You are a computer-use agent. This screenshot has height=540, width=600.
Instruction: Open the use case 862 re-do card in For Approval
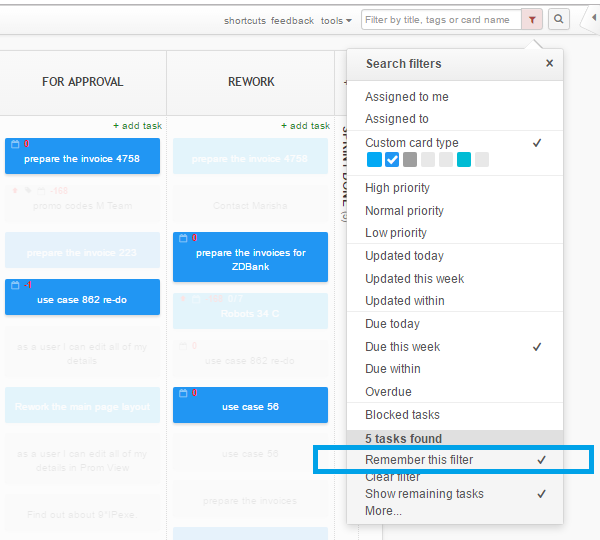point(82,297)
